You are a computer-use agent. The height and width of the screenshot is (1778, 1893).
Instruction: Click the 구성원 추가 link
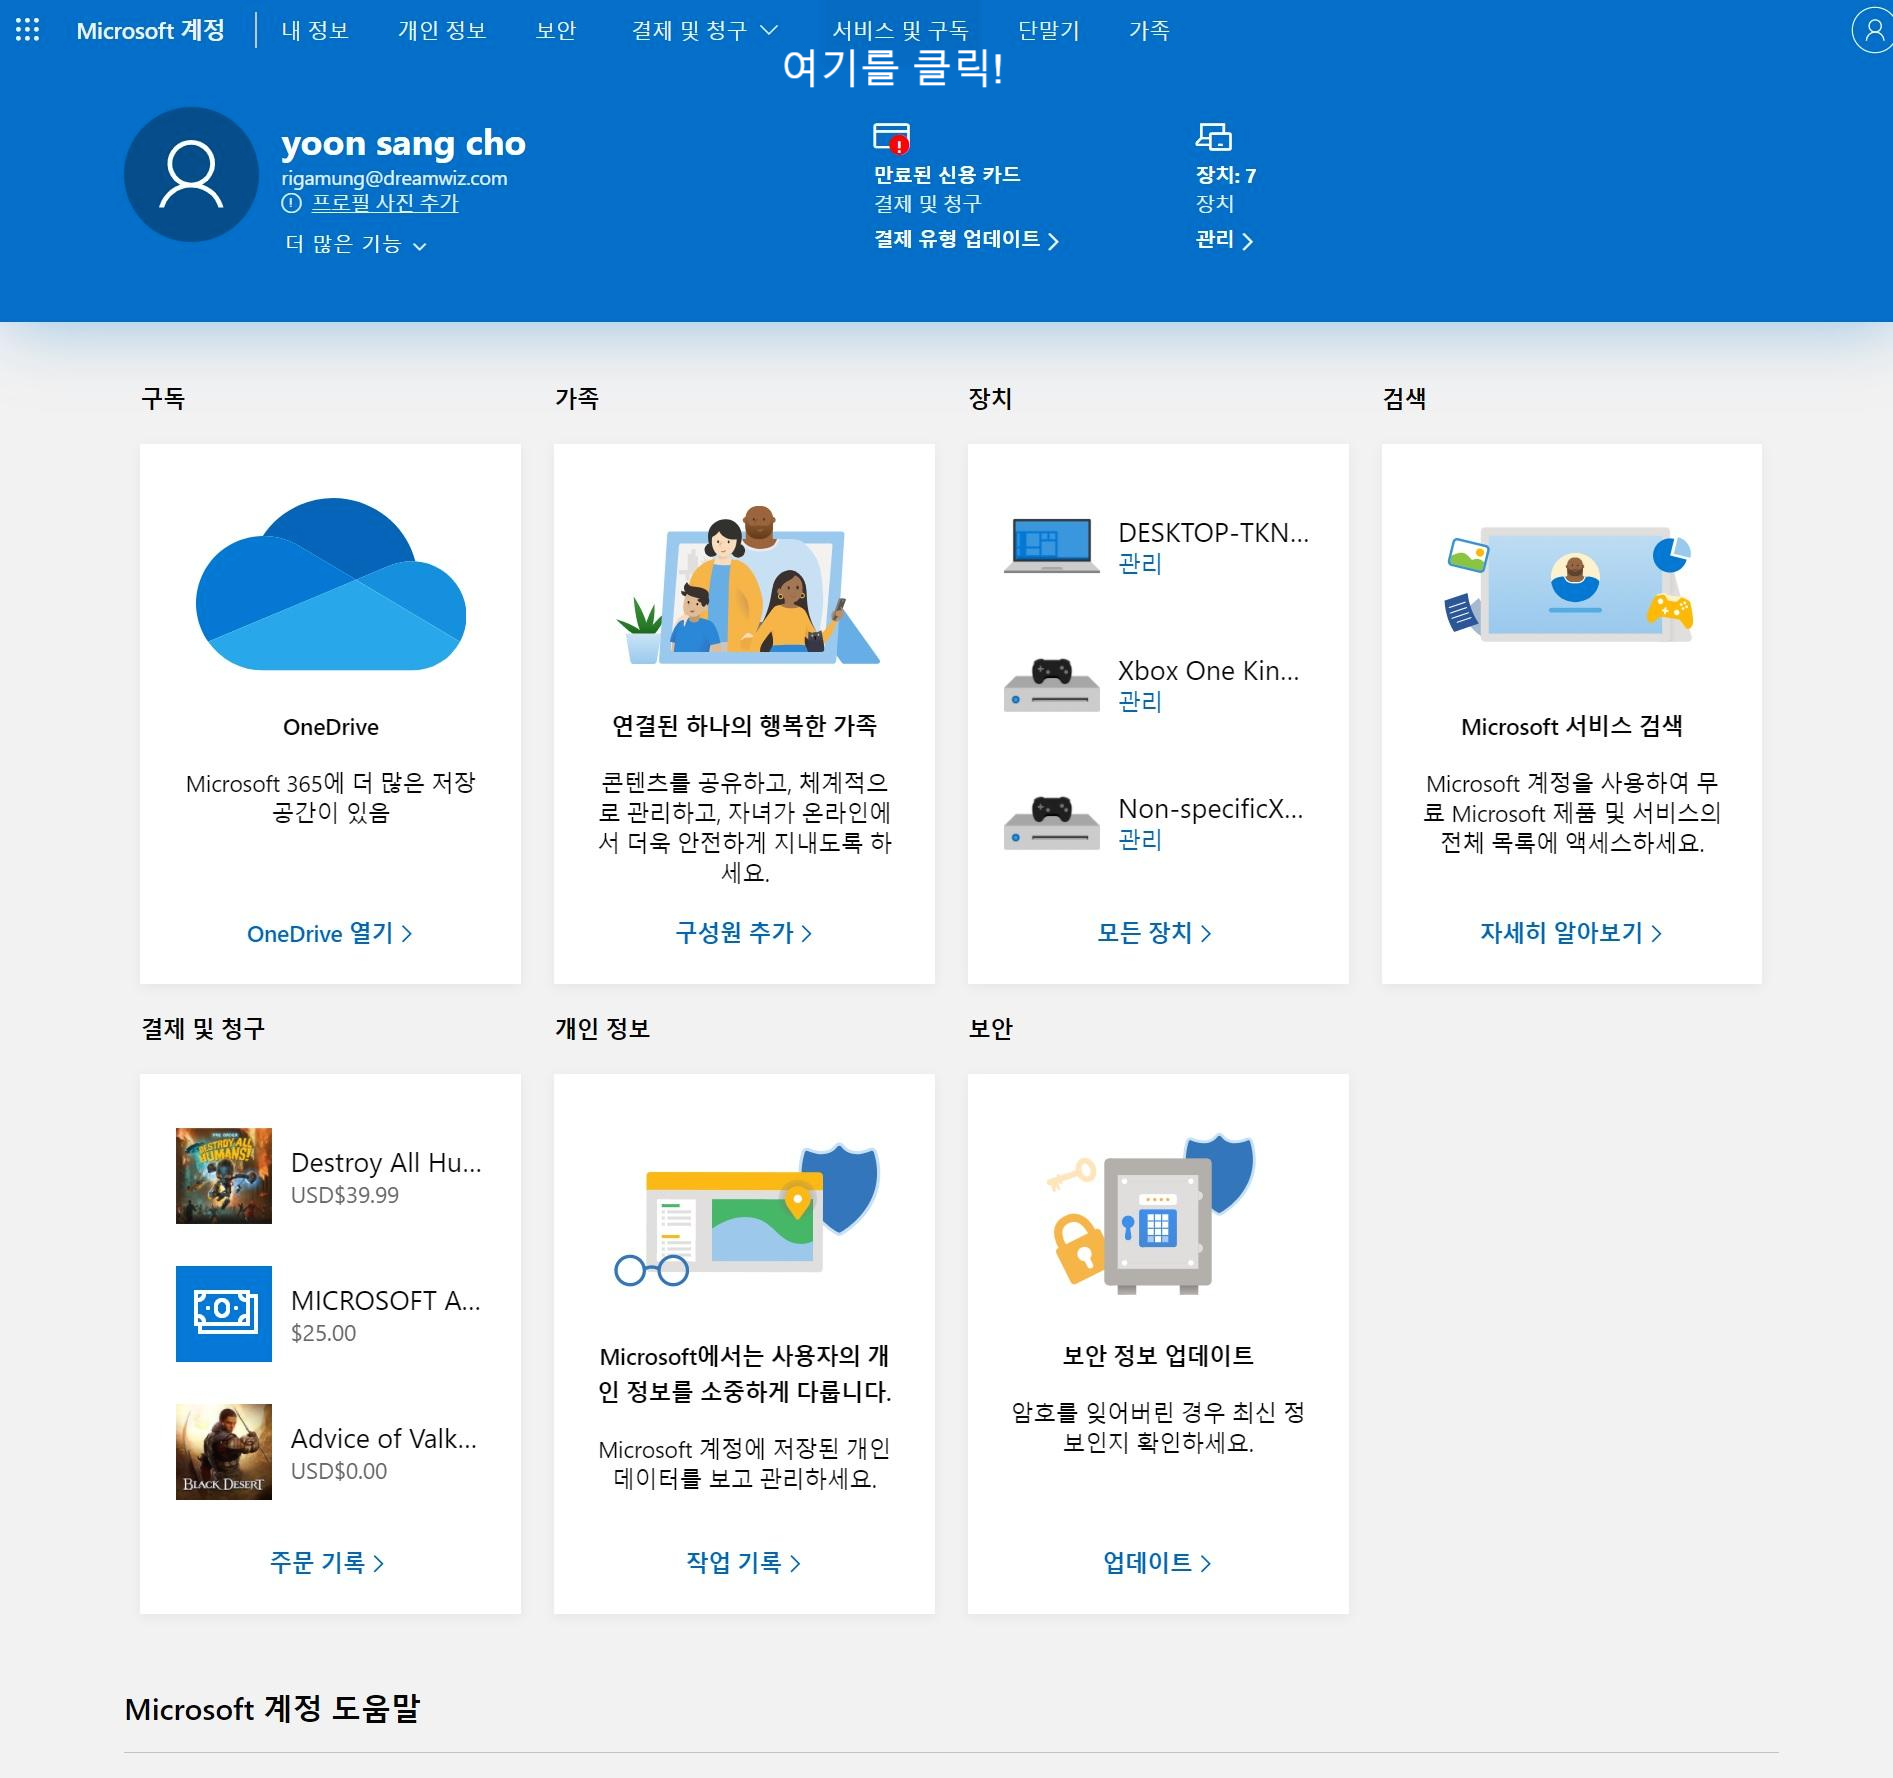(744, 933)
